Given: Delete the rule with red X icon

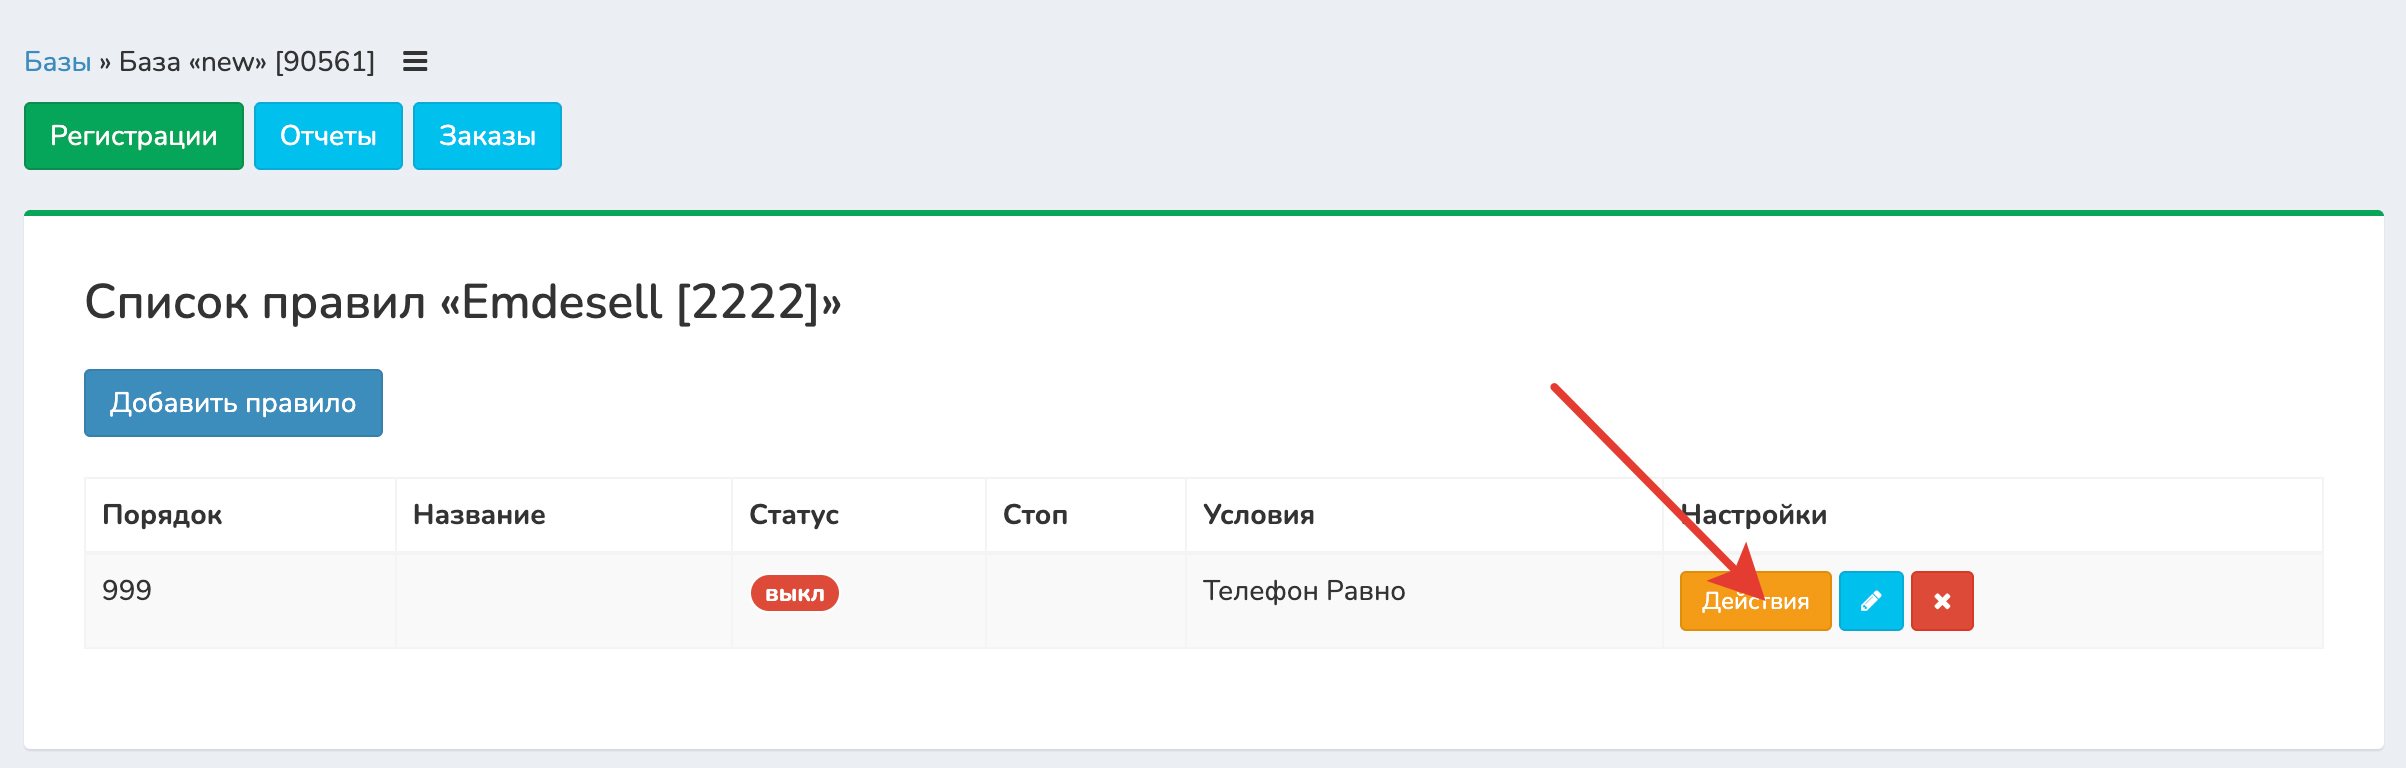Looking at the screenshot, I should pyautogui.click(x=1942, y=601).
